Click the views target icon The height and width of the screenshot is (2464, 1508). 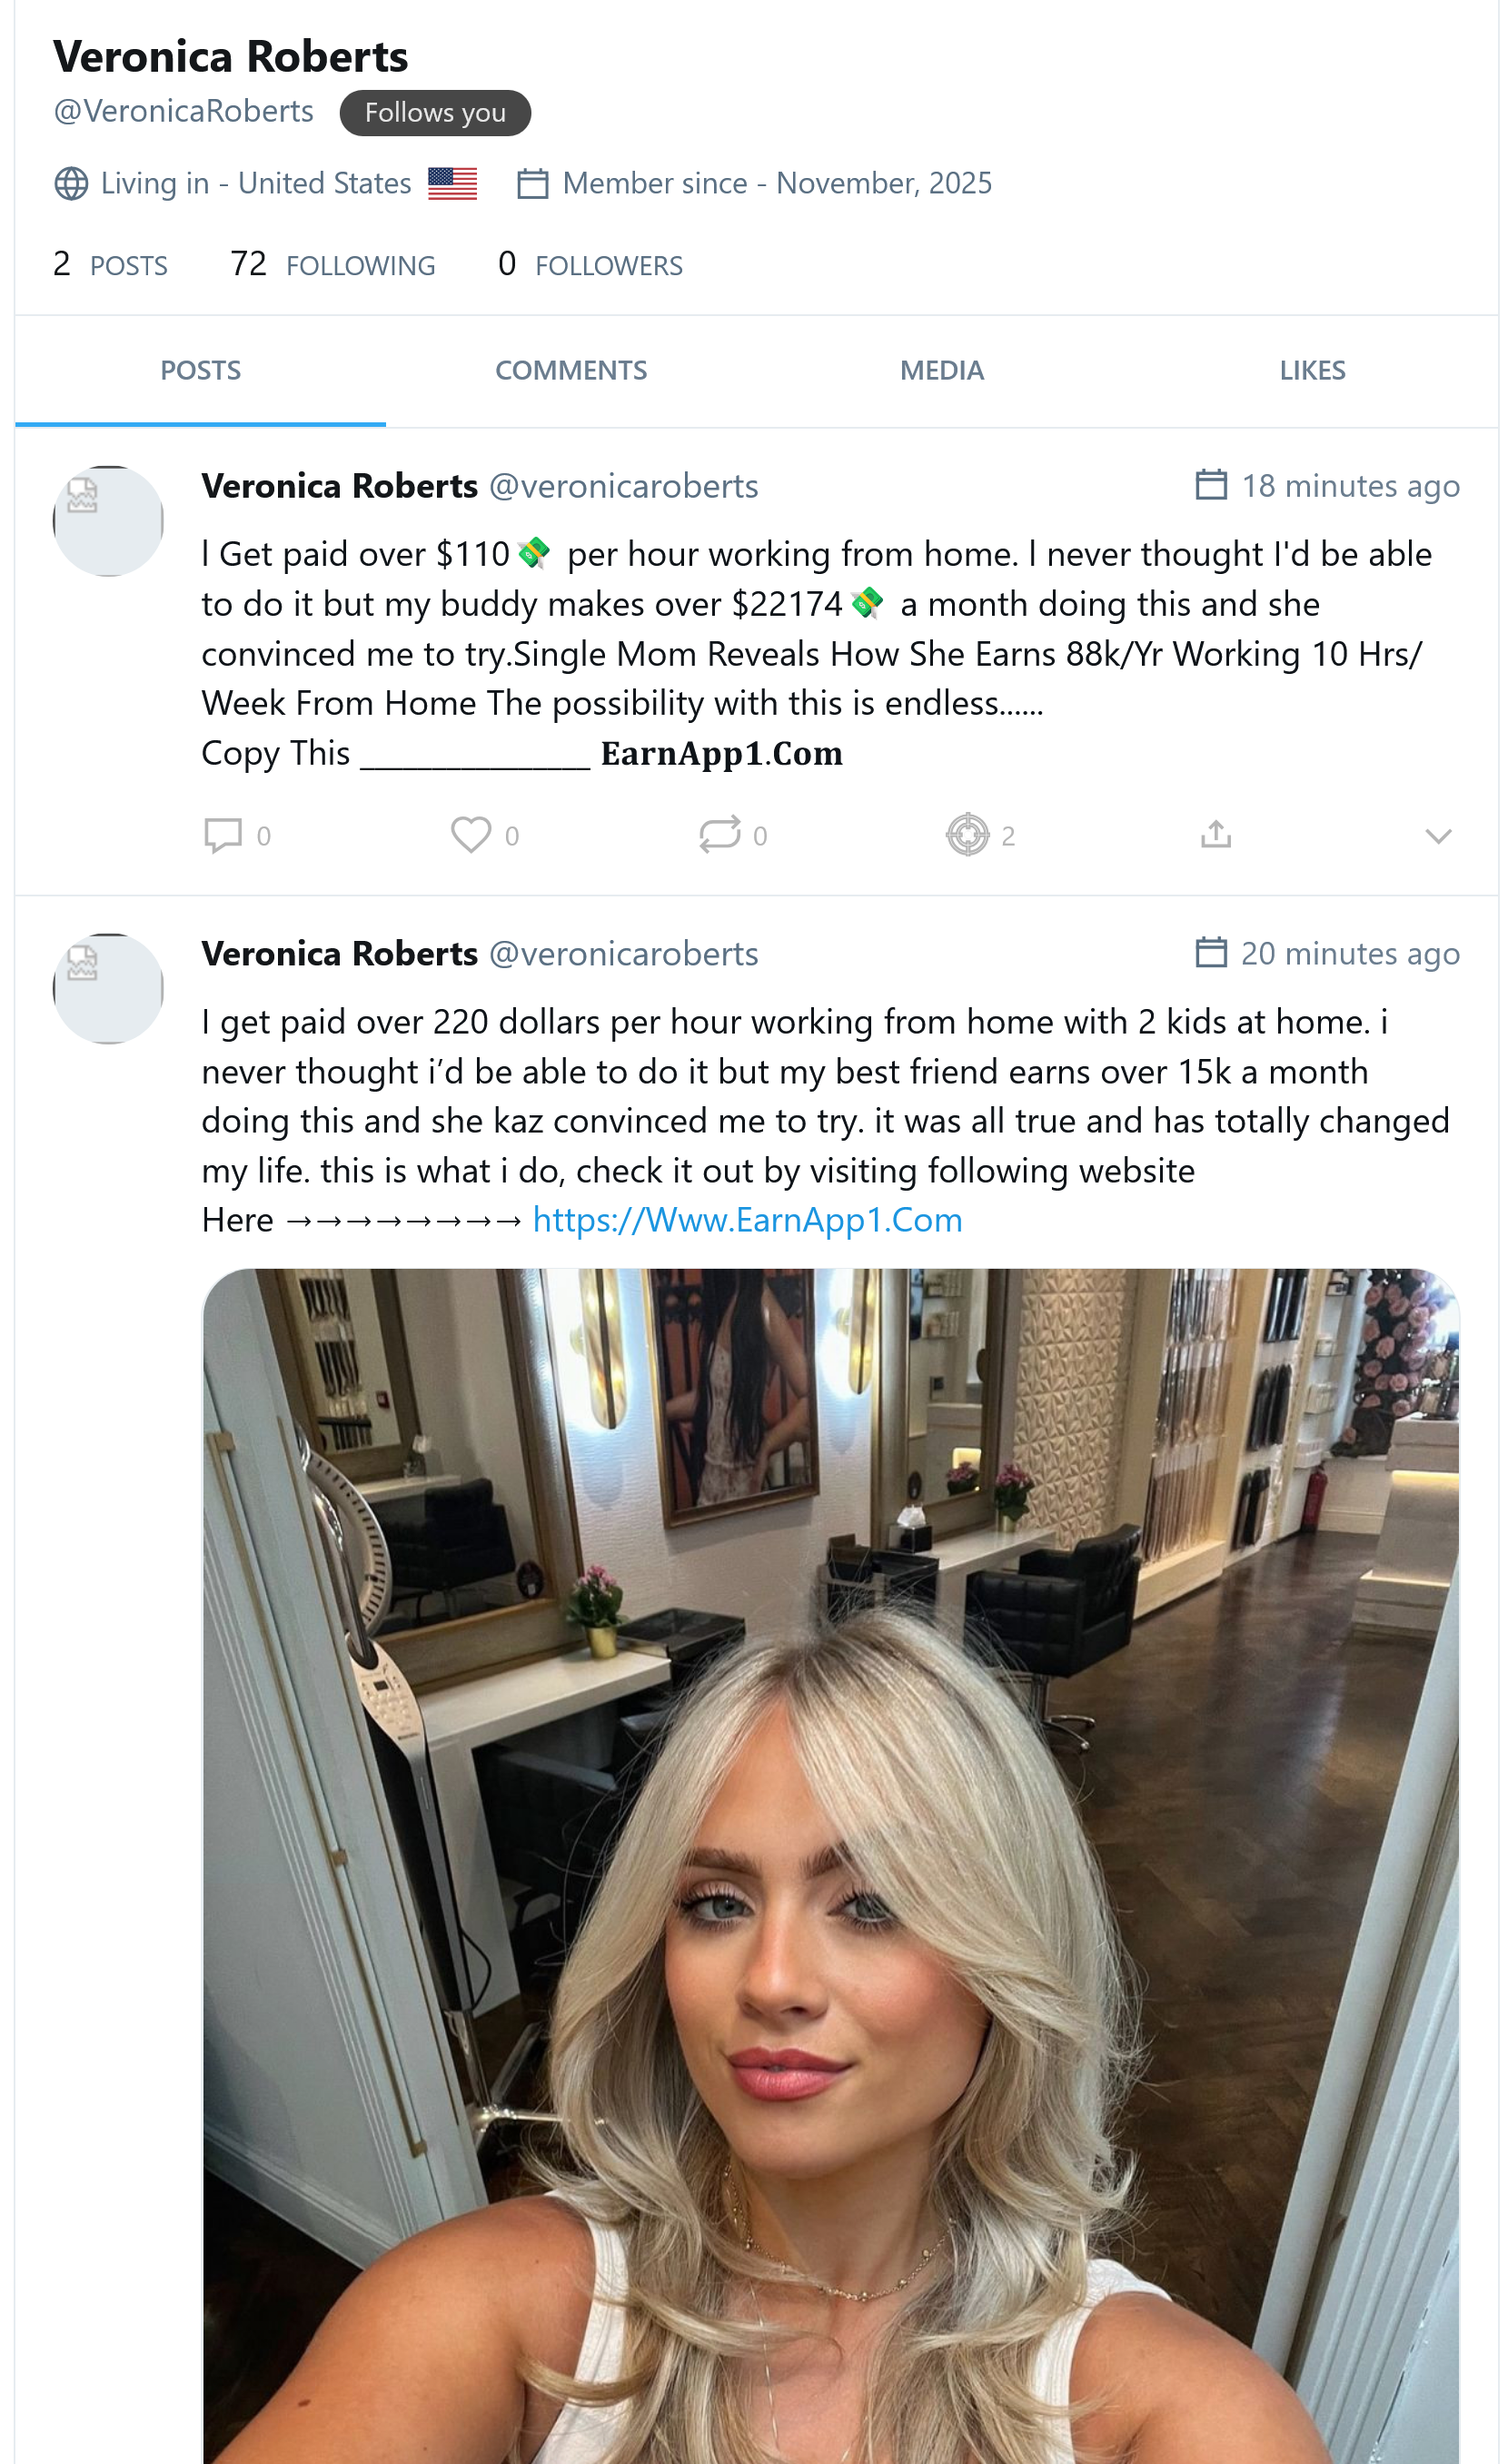point(967,834)
